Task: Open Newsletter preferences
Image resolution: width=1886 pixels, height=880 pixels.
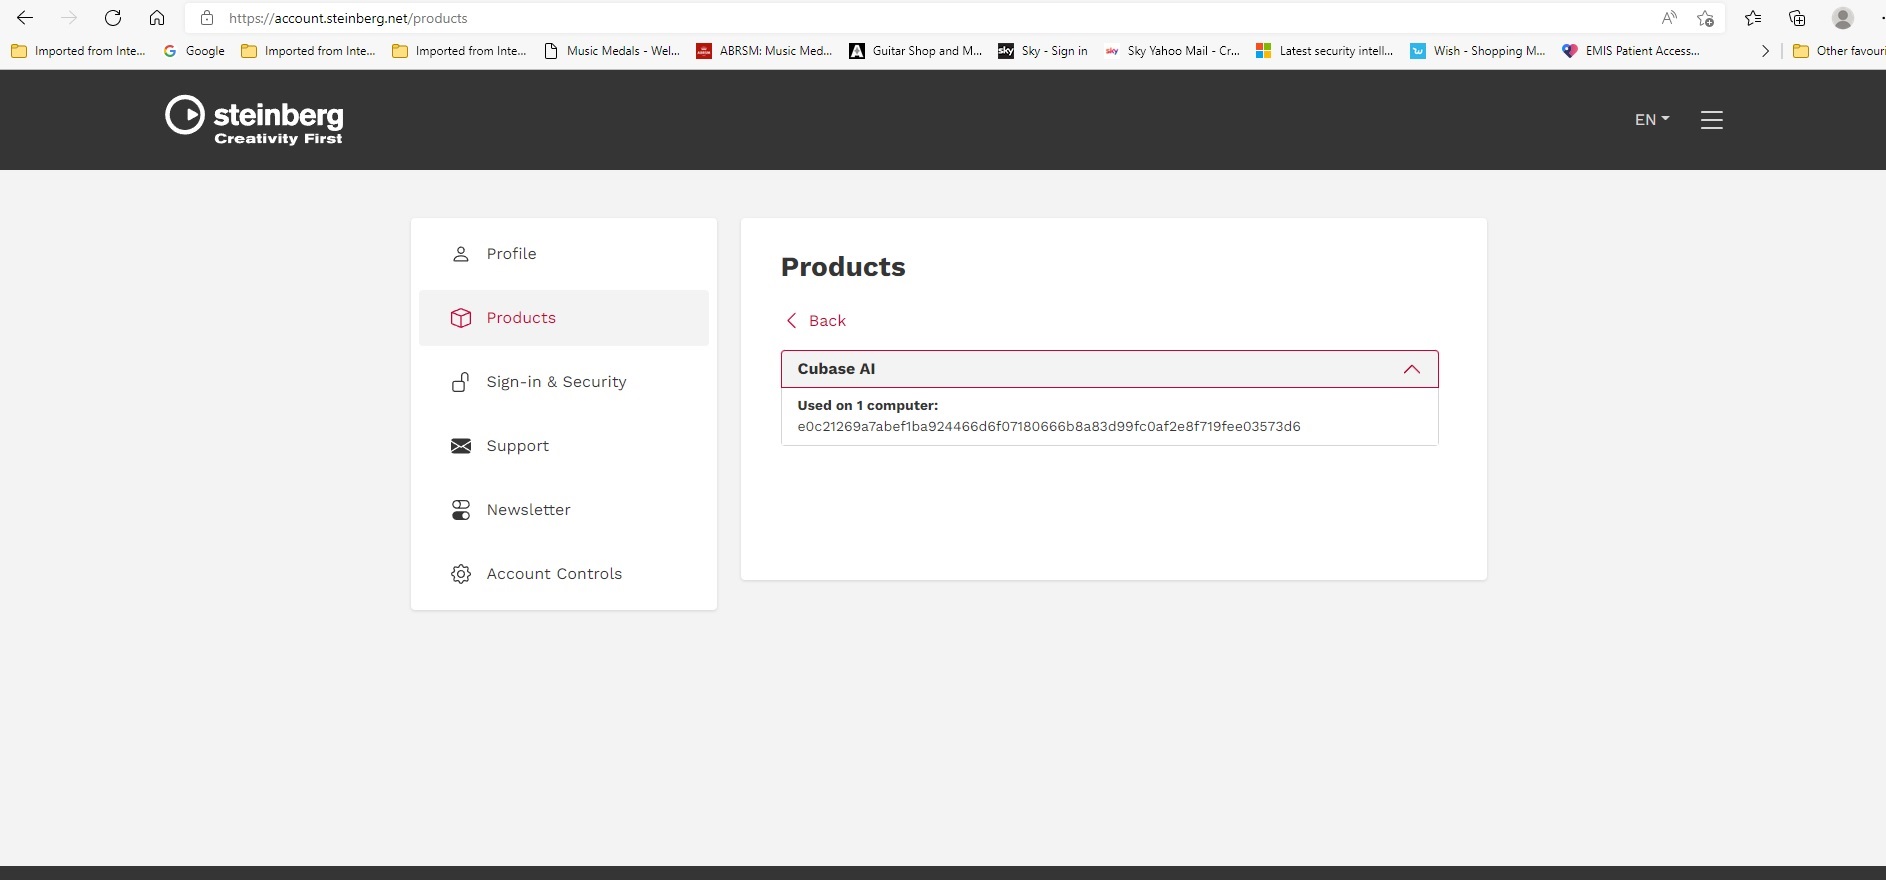Action: click(564, 510)
